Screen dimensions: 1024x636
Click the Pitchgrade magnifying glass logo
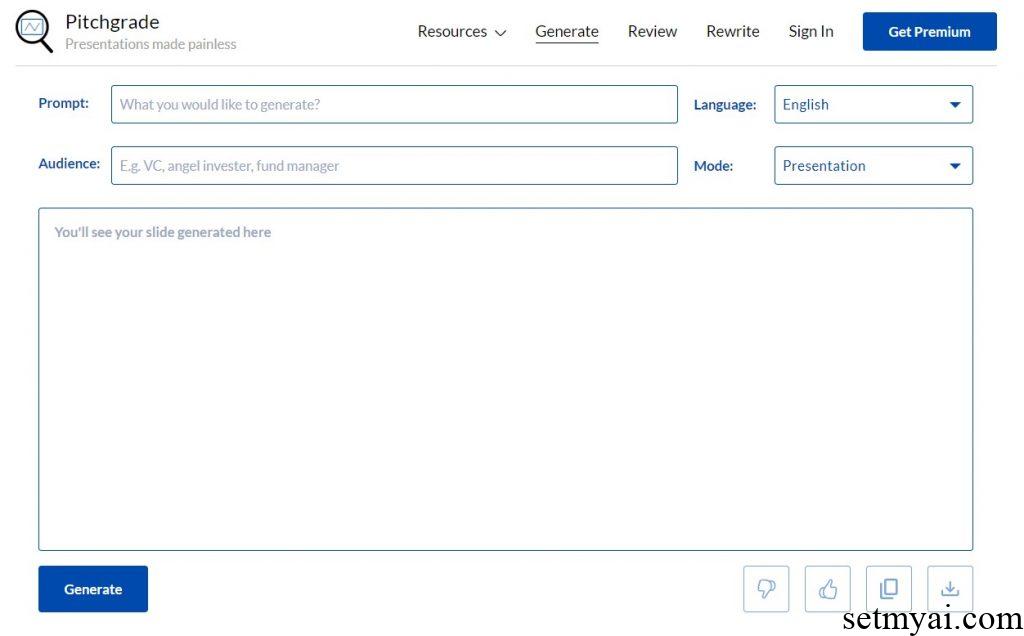(33, 31)
